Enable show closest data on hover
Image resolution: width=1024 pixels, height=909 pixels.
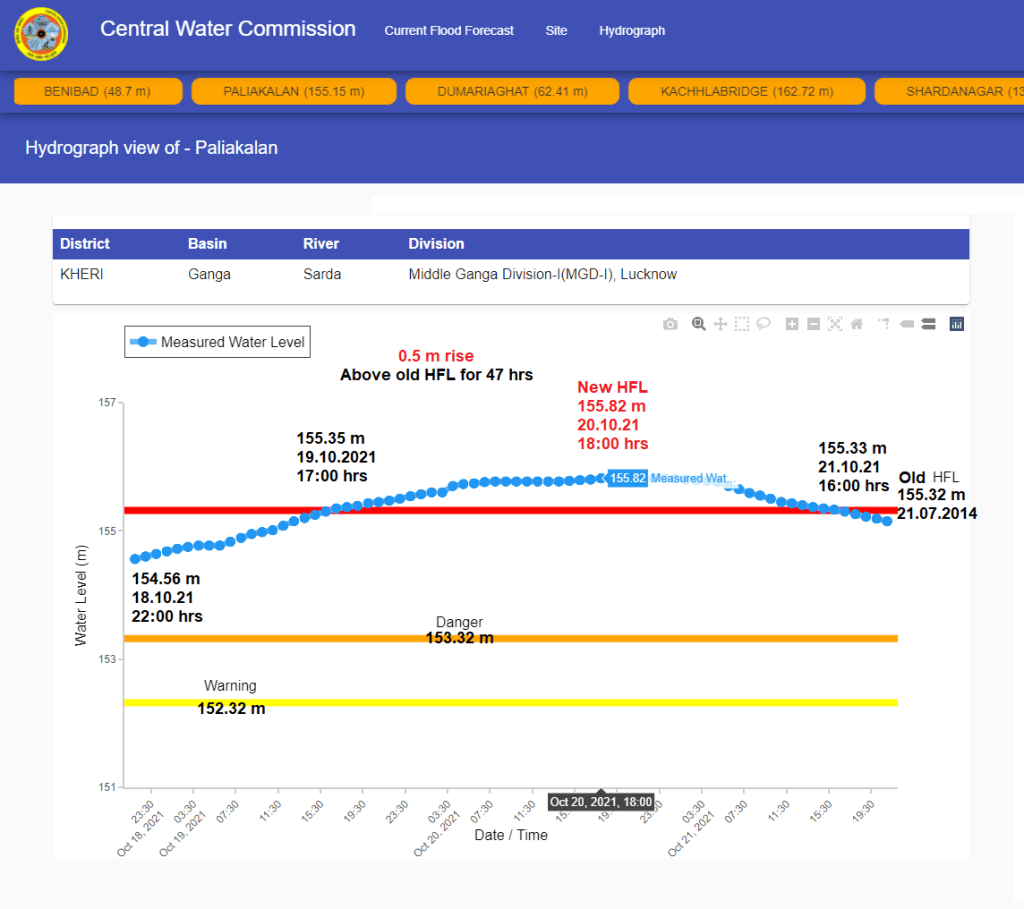point(906,324)
